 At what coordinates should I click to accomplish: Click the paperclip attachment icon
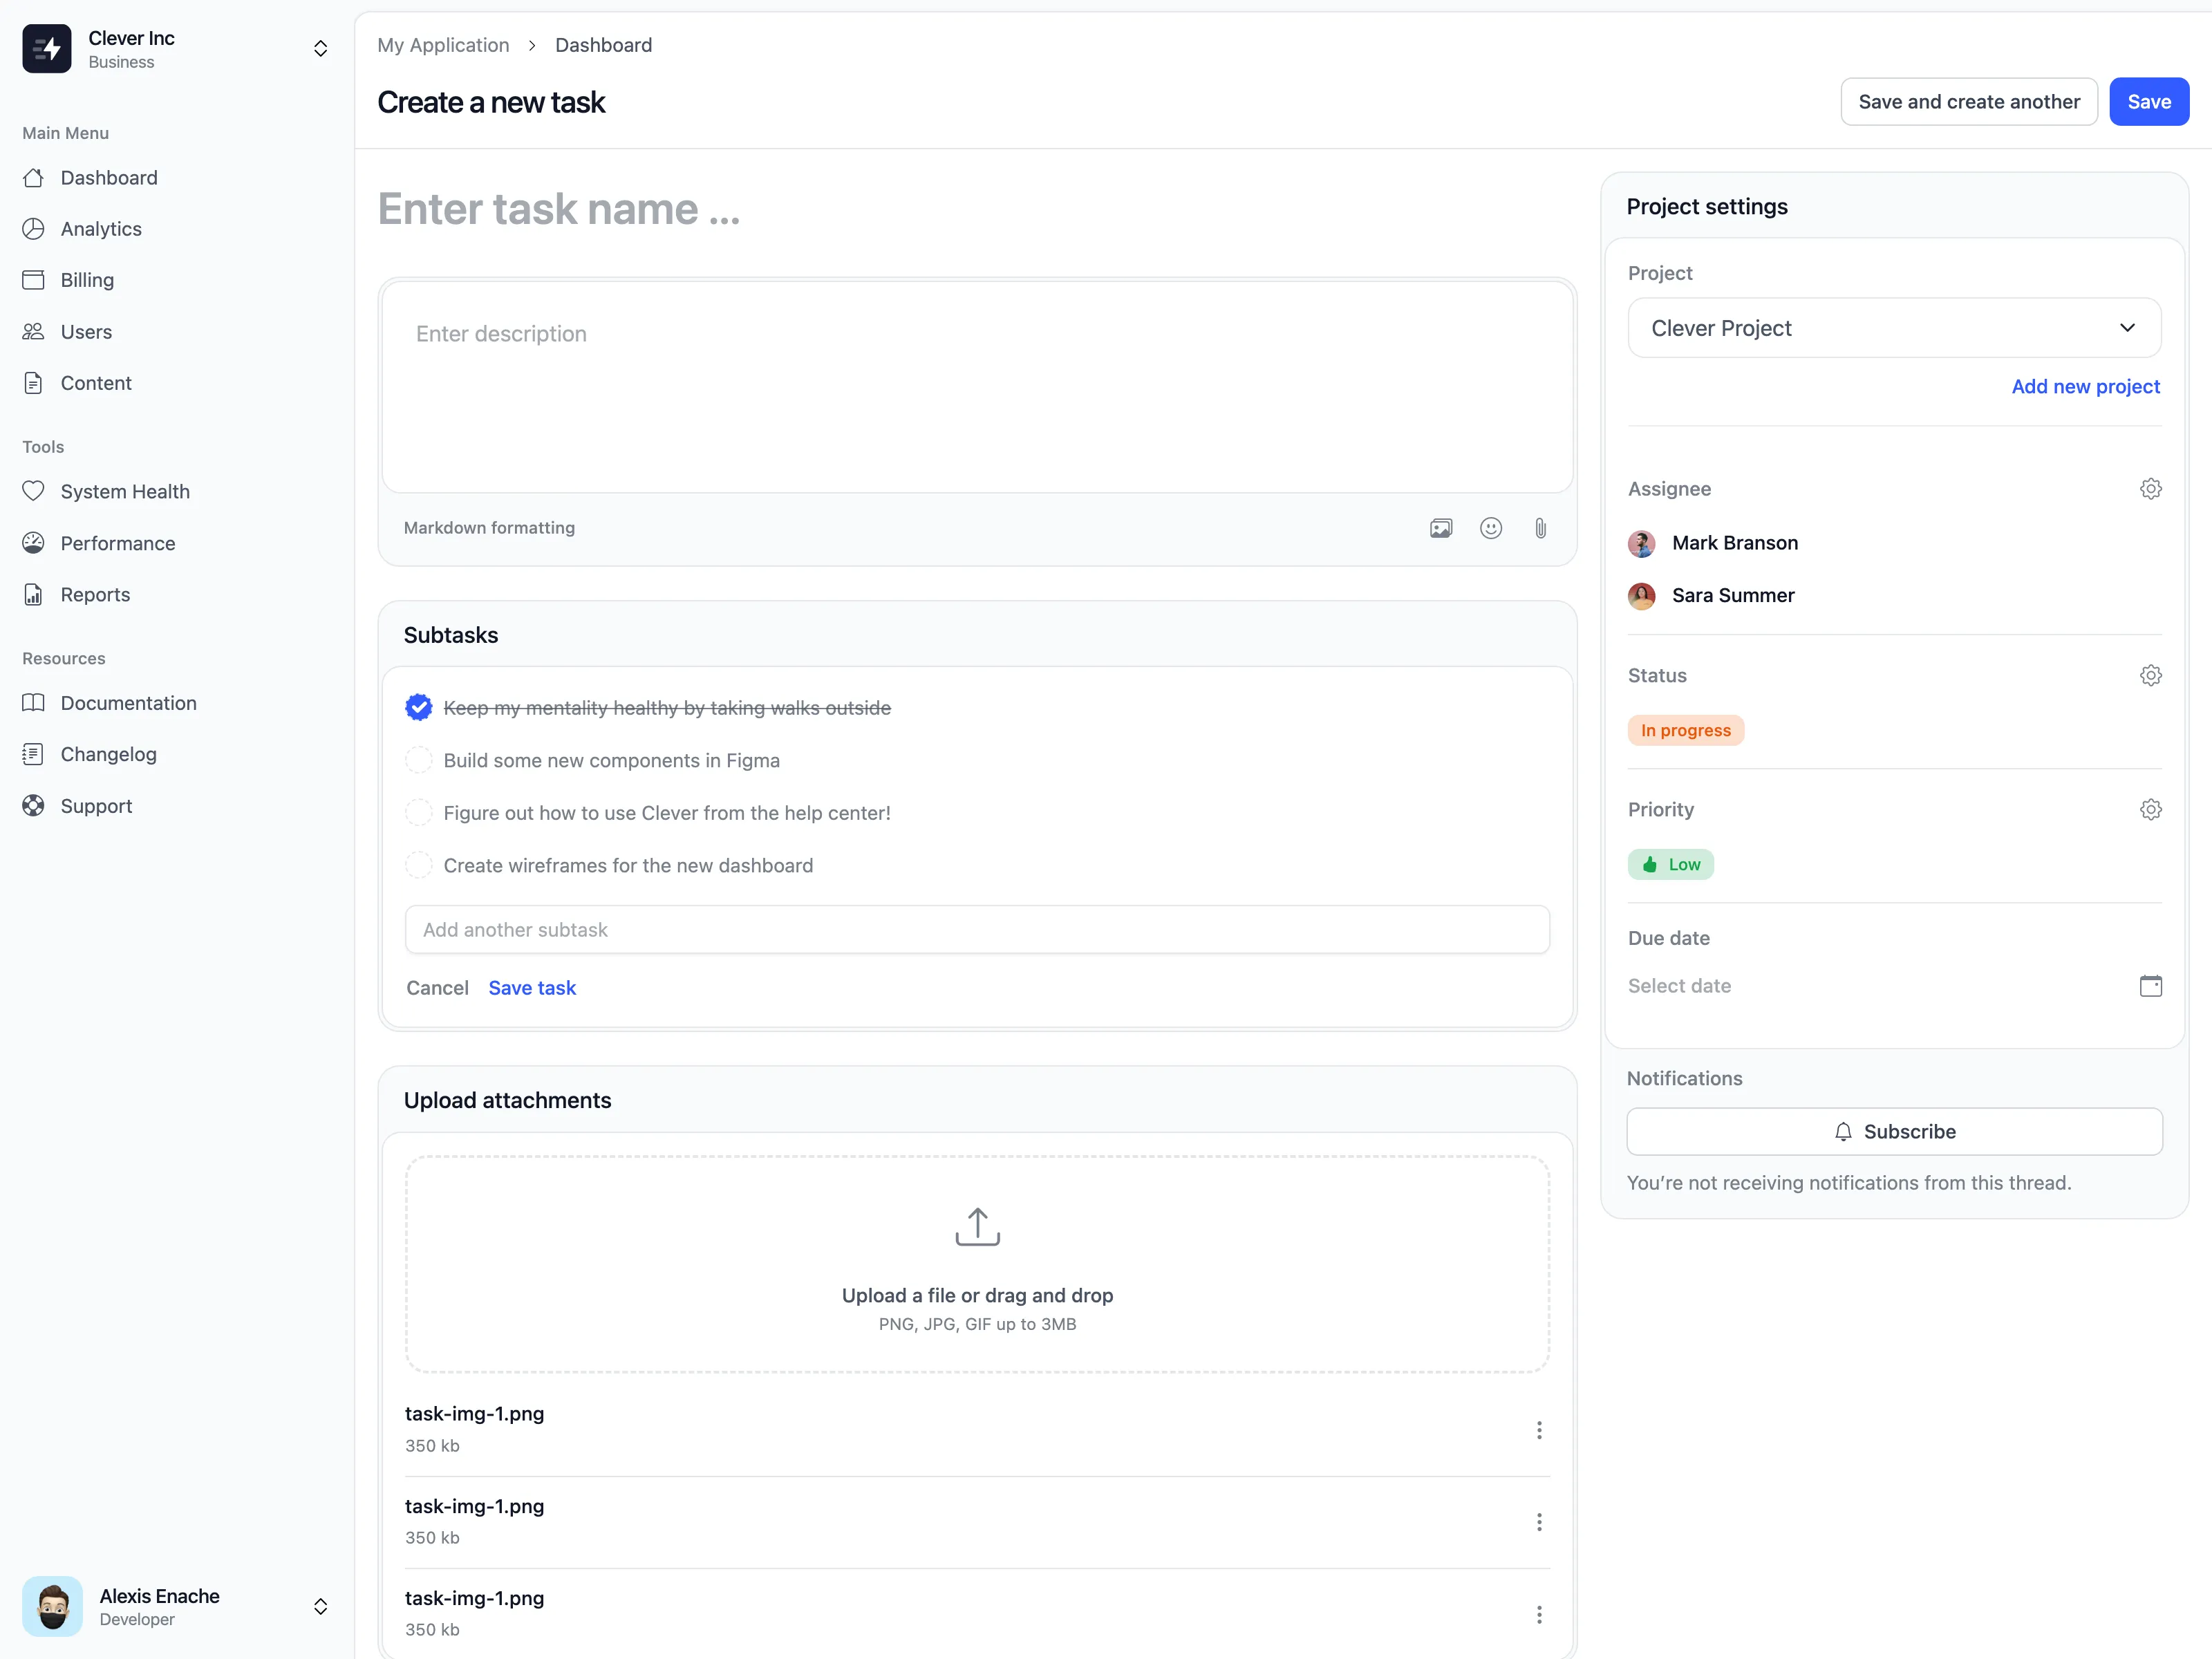pos(1540,528)
